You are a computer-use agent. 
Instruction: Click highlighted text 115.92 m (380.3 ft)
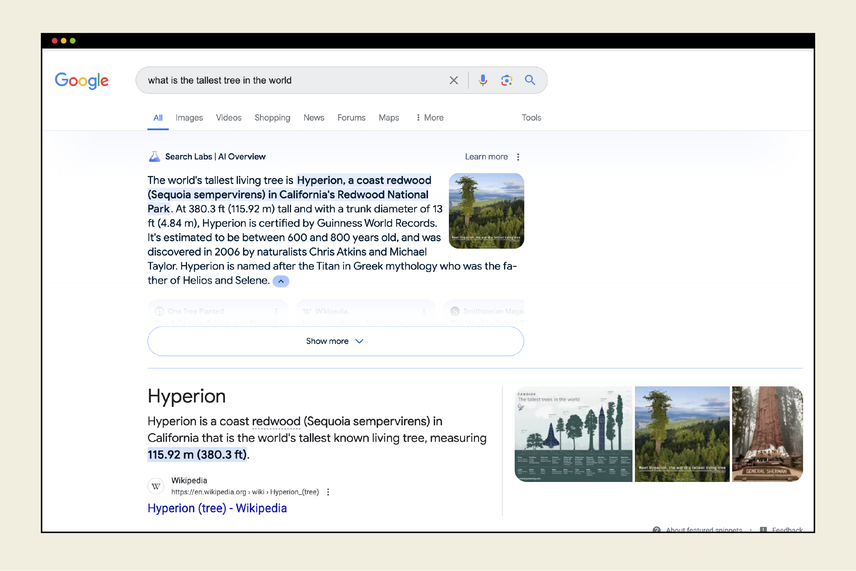click(197, 454)
